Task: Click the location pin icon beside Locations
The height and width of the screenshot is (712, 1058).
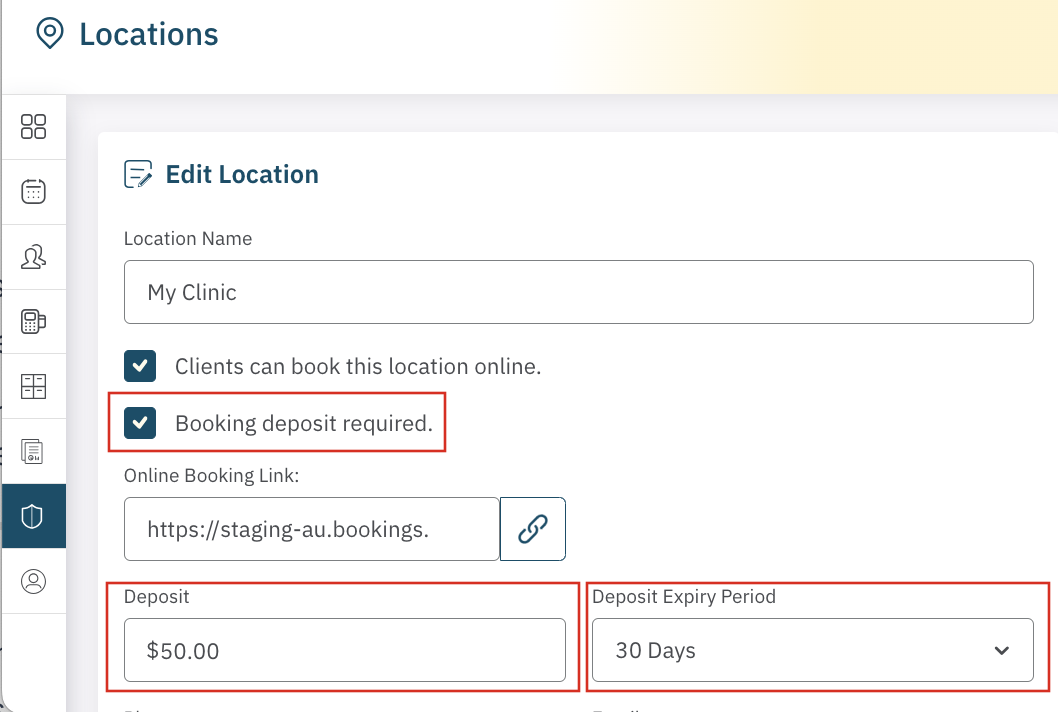Action: click(48, 34)
